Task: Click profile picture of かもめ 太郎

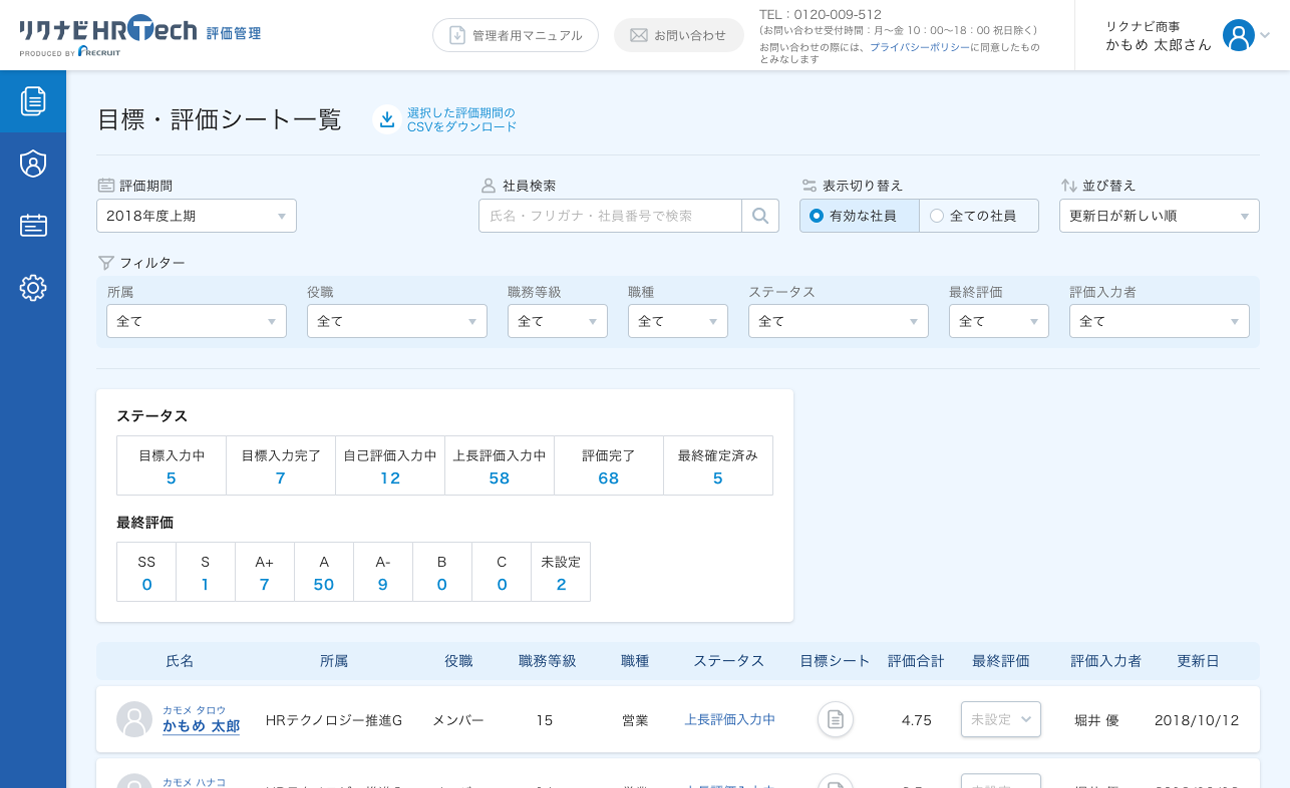Action: coord(134,719)
